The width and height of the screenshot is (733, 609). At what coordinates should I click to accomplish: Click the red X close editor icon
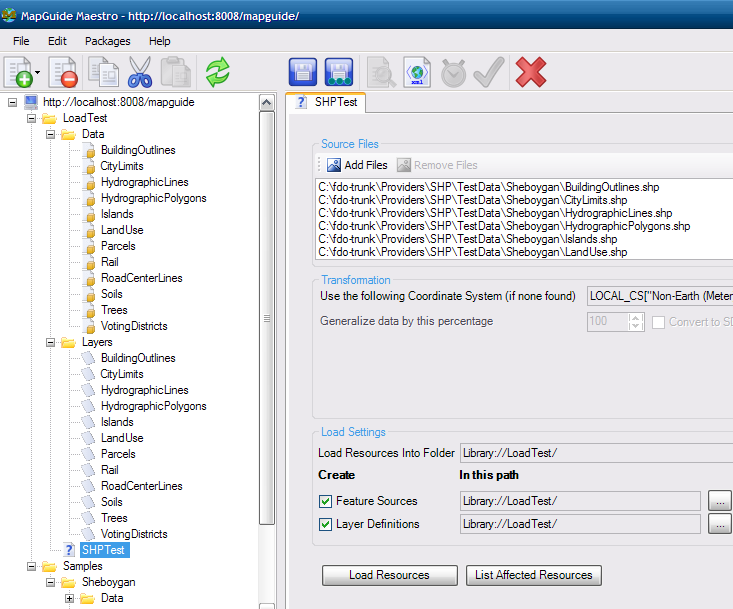[531, 72]
